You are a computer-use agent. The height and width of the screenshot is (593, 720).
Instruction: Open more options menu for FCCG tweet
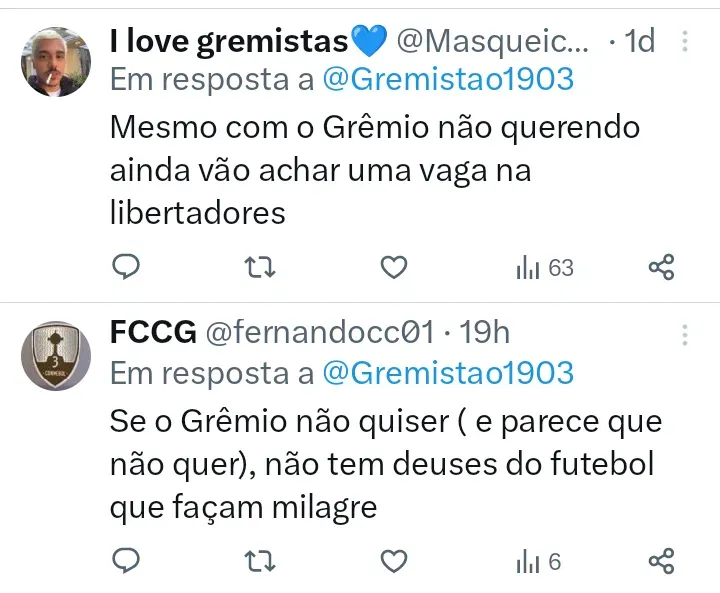point(685,335)
